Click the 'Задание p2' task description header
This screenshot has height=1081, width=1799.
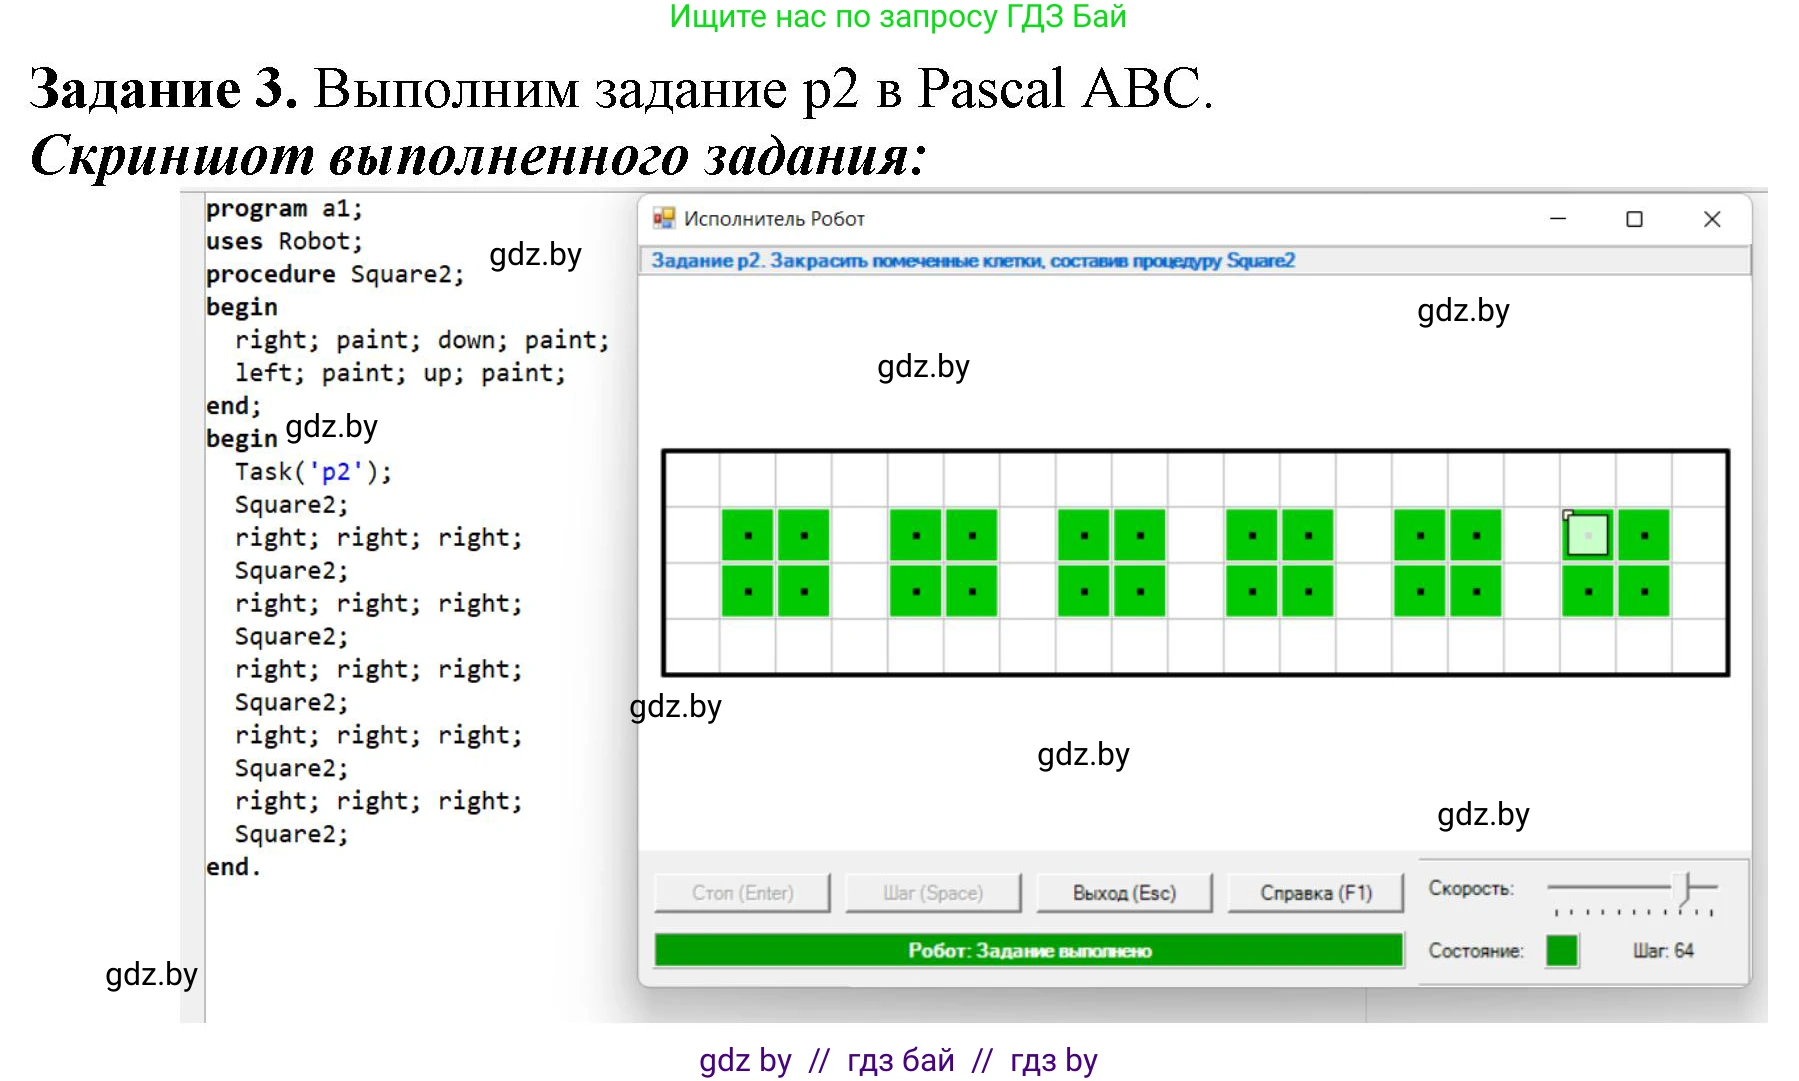click(972, 261)
